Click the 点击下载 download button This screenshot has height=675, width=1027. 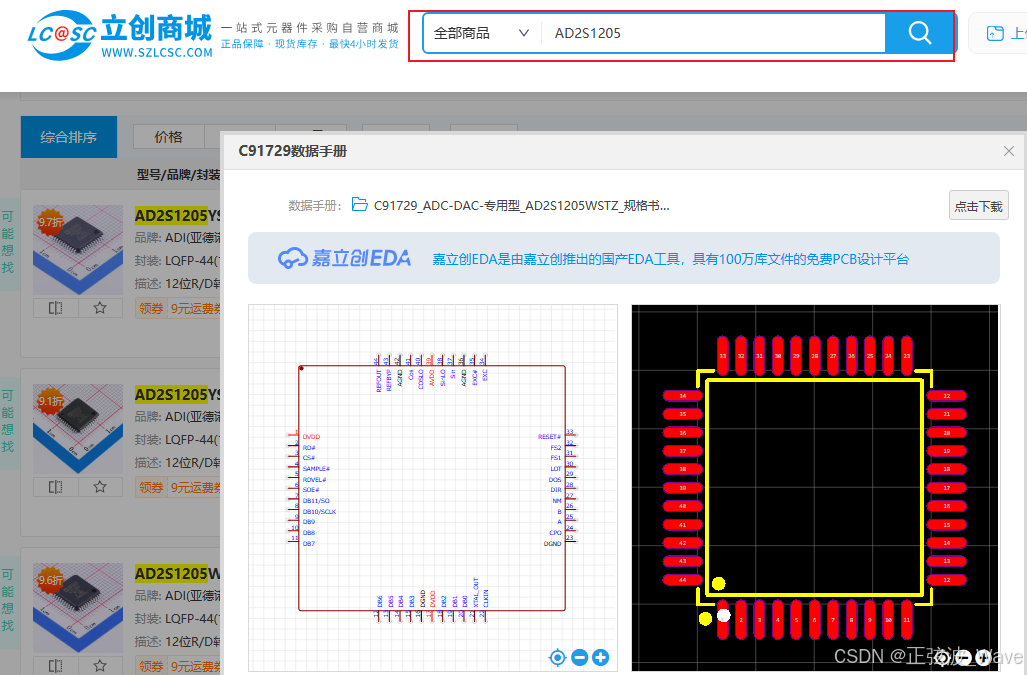[979, 206]
